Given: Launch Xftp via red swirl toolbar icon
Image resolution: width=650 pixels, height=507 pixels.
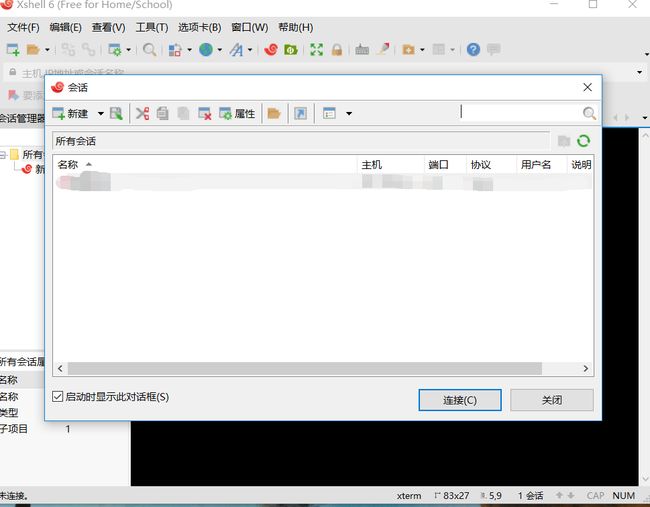Looking at the screenshot, I should [x=271, y=50].
